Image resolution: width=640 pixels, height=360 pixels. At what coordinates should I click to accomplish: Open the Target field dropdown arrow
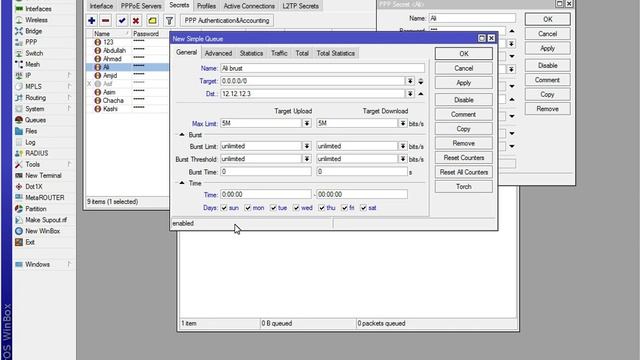pyautogui.click(x=410, y=81)
